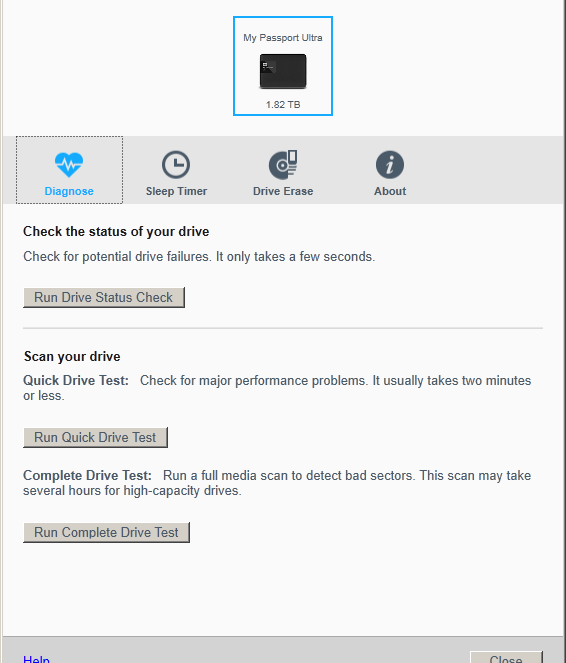The height and width of the screenshot is (663, 566).
Task: Switch to the Diagnose tab label
Action: coord(69,191)
